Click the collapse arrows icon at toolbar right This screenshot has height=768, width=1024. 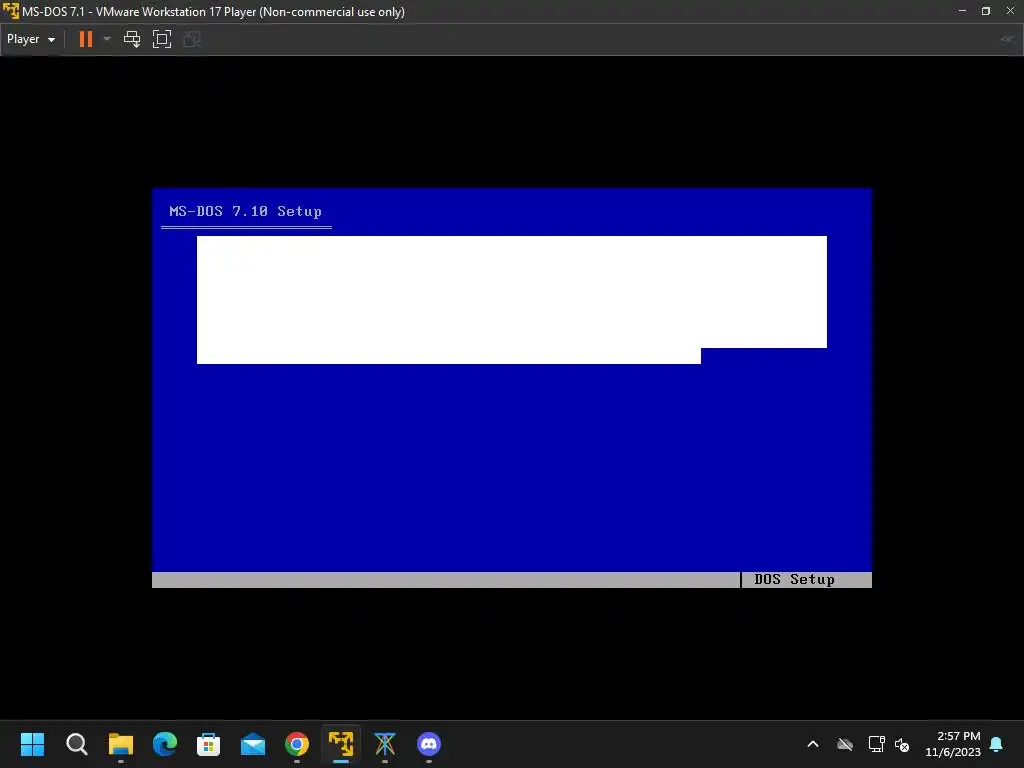[x=1008, y=39]
